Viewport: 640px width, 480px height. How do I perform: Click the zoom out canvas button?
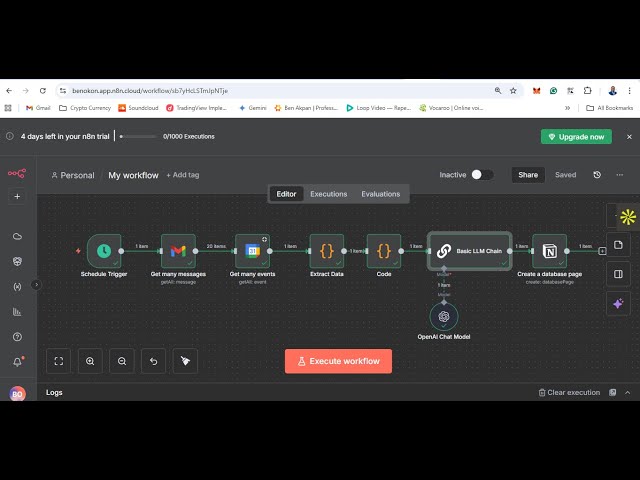coord(122,361)
